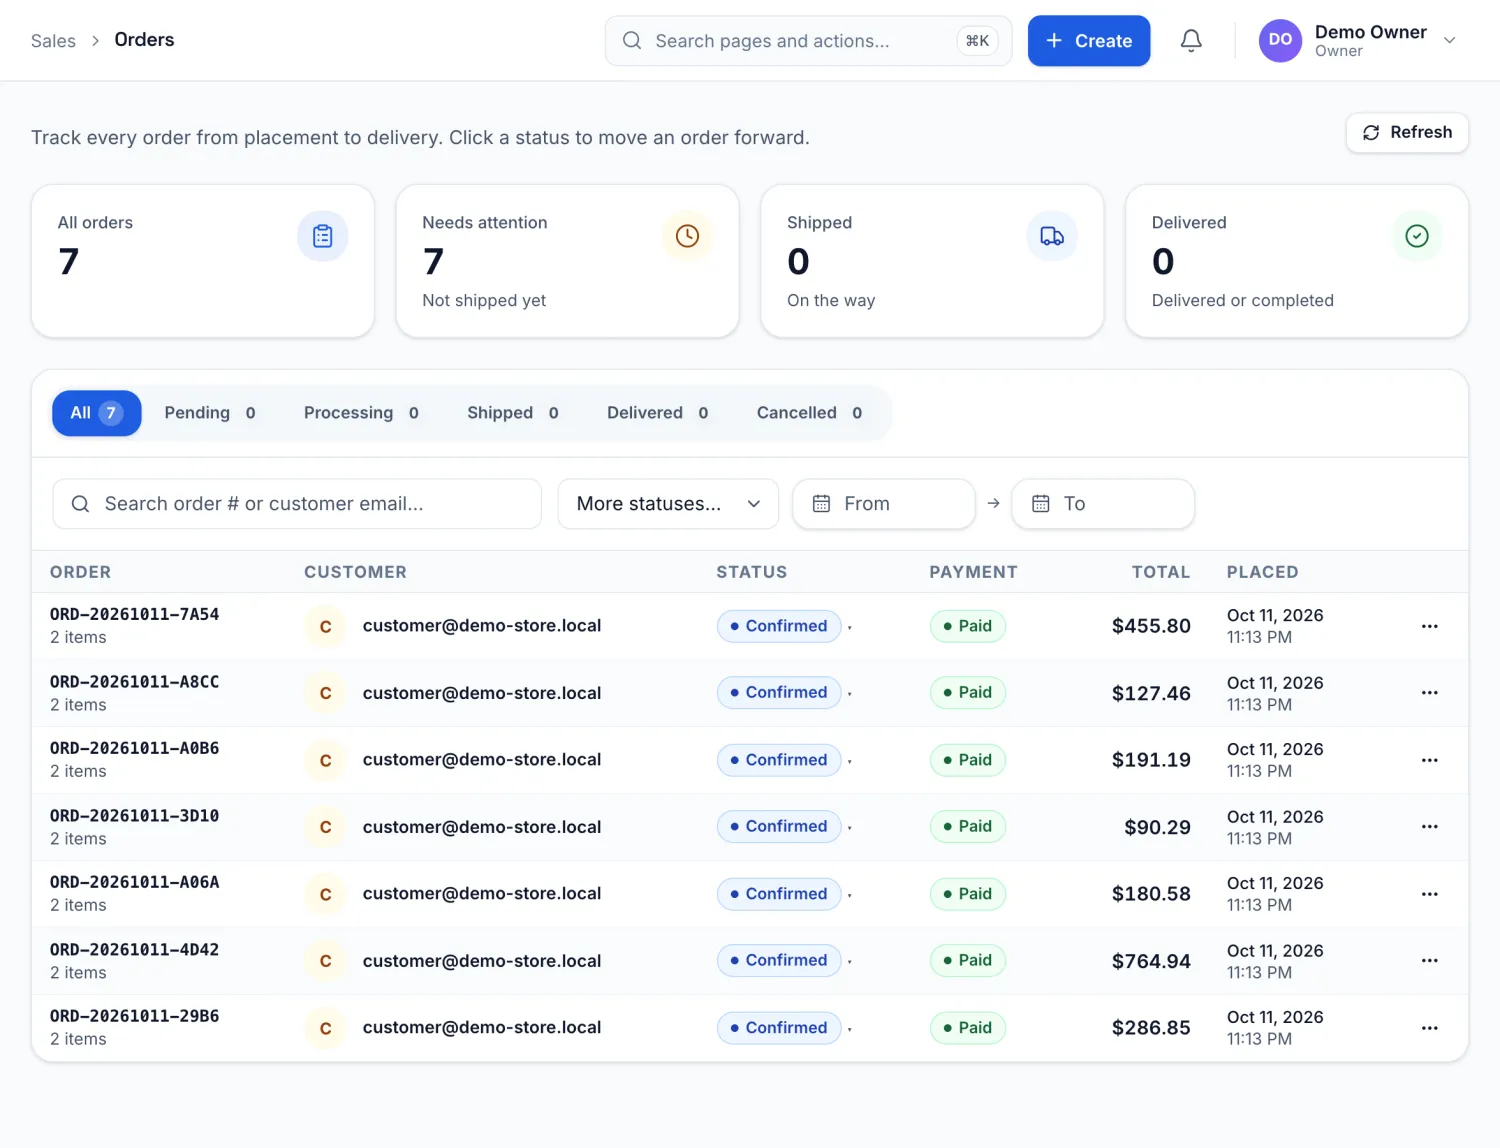Open row actions for ORD-20261011-A8CC
1500x1148 pixels.
tap(1430, 693)
